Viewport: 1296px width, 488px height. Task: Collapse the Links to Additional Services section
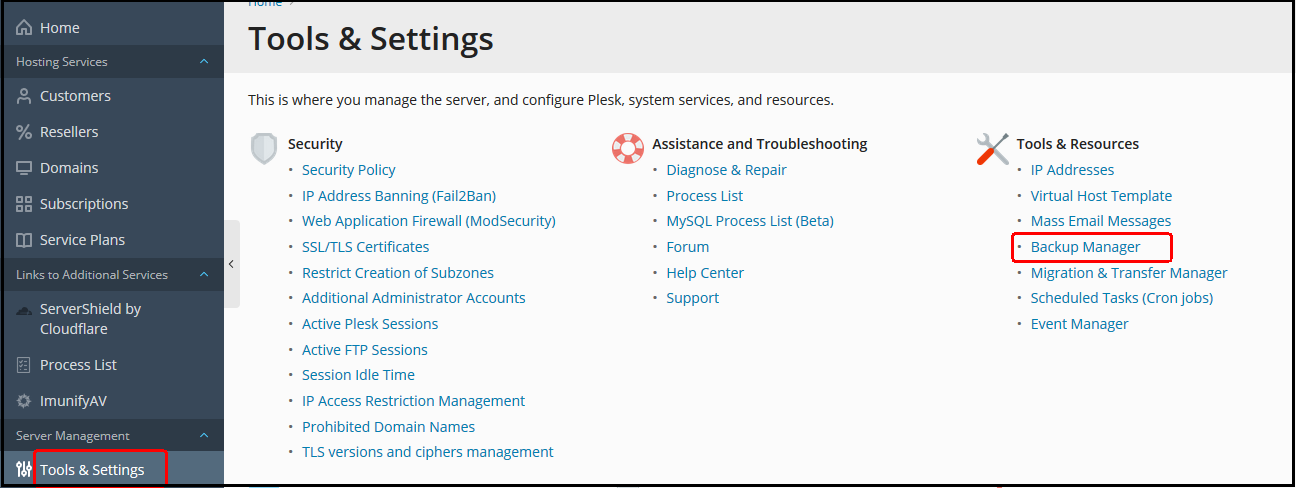[x=204, y=275]
